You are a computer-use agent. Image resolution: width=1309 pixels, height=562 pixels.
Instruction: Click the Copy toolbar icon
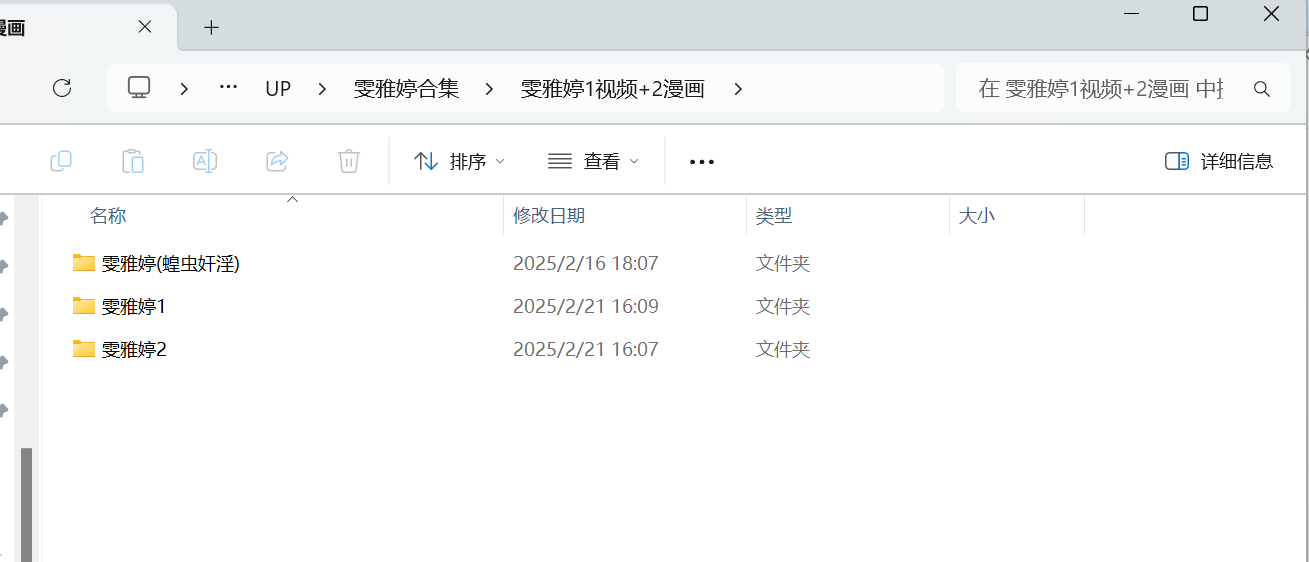[61, 161]
